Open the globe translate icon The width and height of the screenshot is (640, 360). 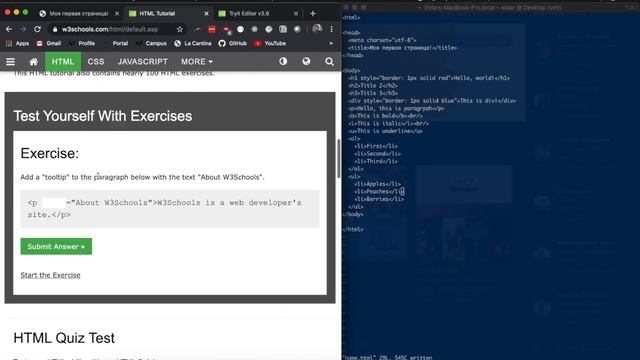[x=306, y=61]
